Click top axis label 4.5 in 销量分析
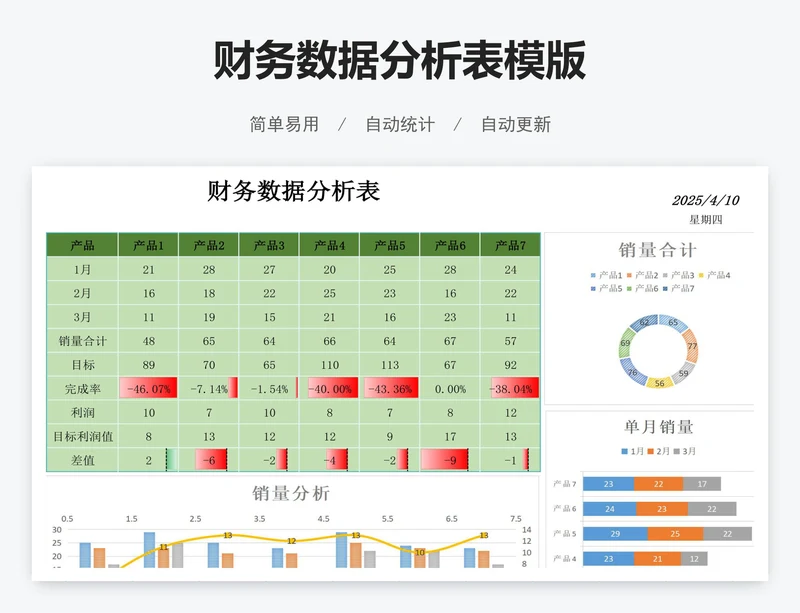The width and height of the screenshot is (800, 613). [323, 519]
